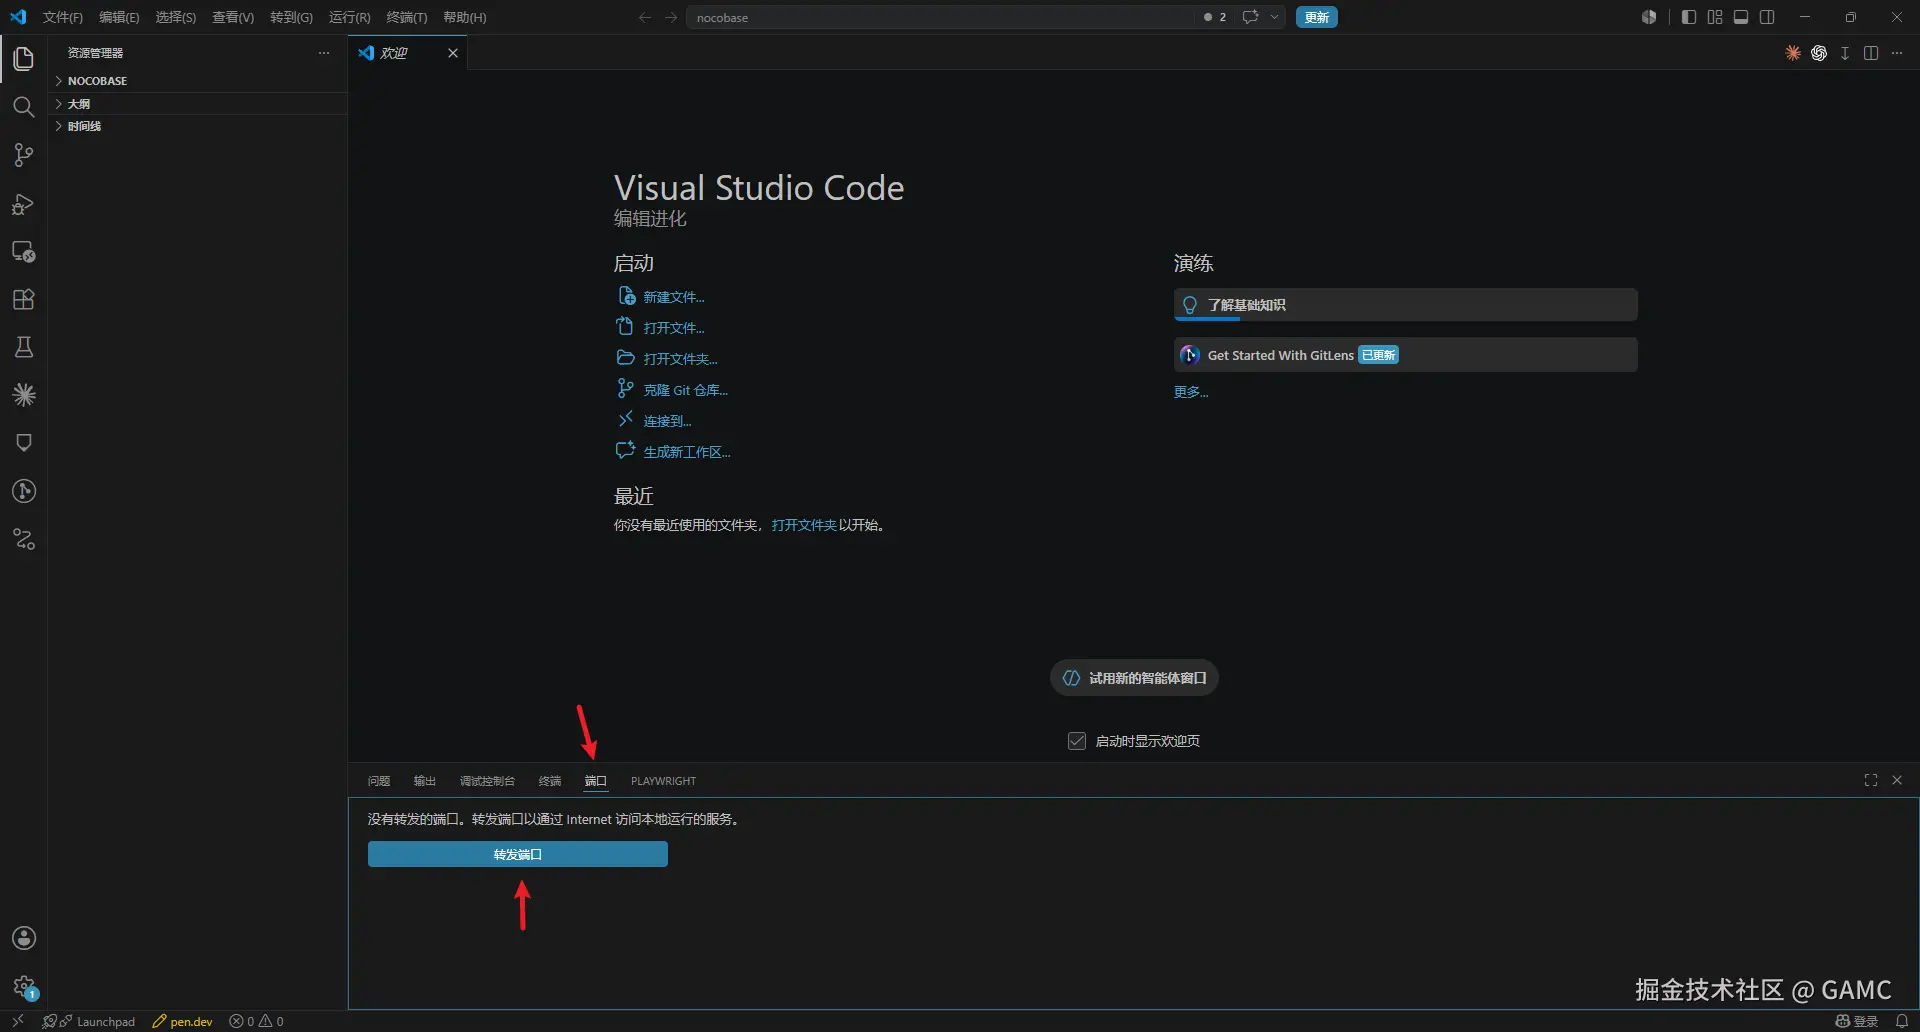Click 试用新的智能体窗口 button

click(1134, 678)
